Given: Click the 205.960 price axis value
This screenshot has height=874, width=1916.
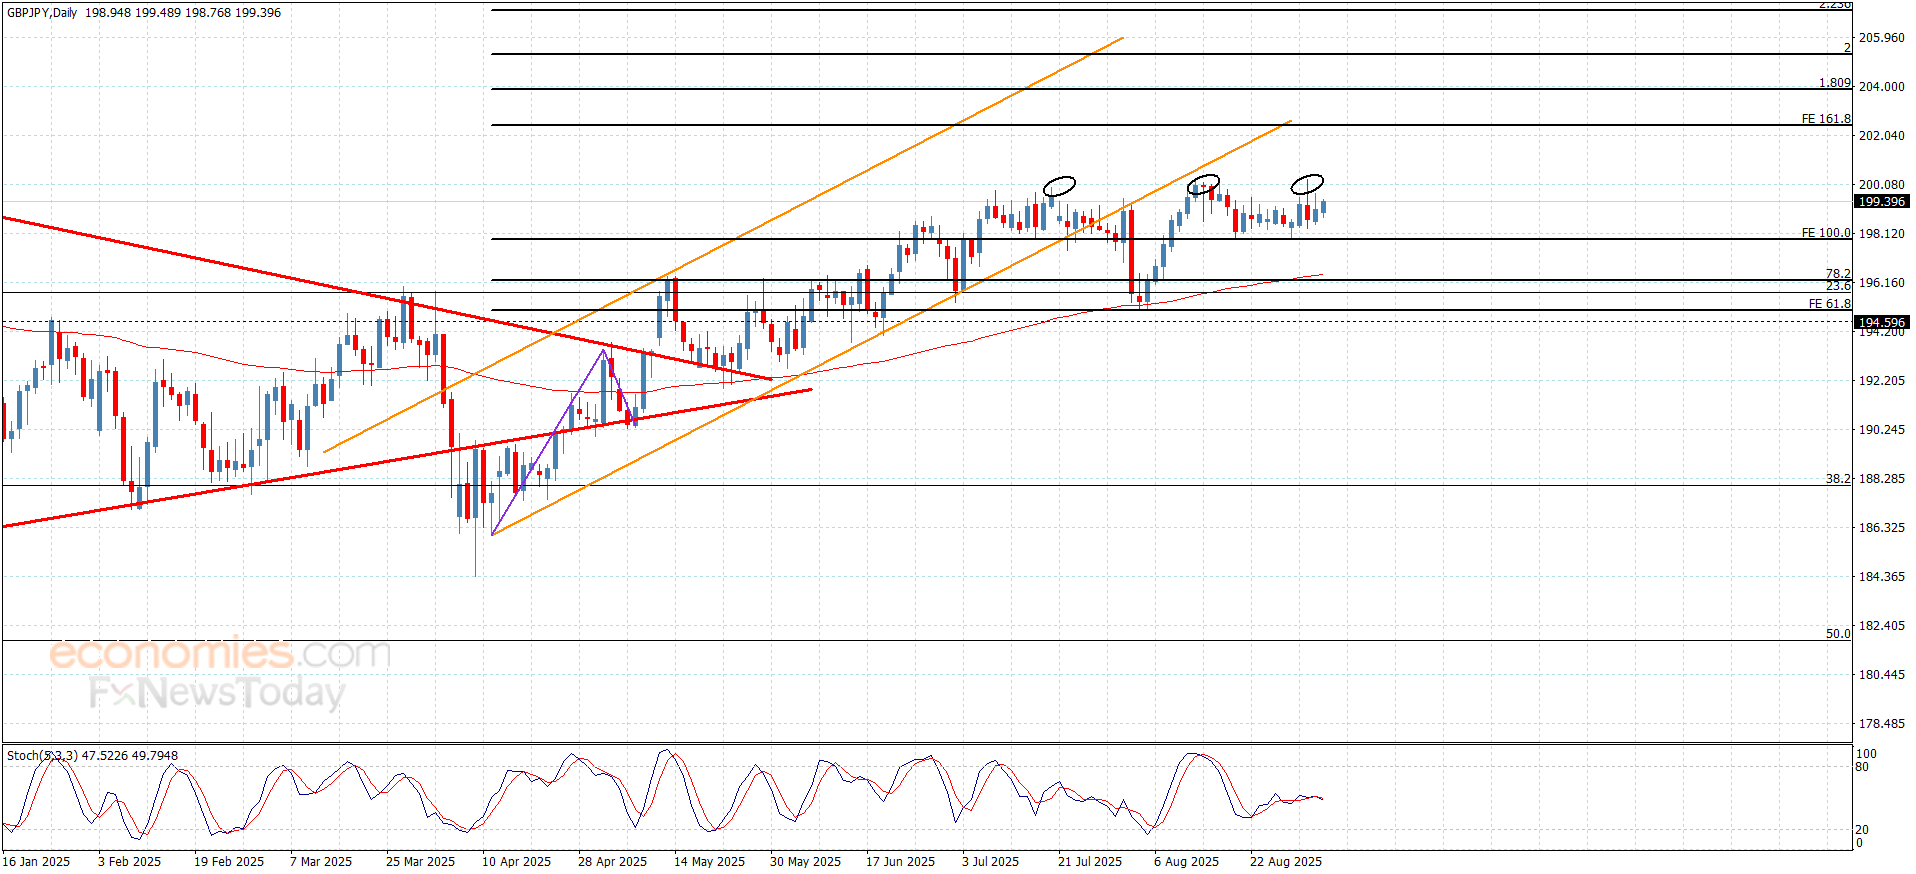Looking at the screenshot, I should click(x=1881, y=38).
